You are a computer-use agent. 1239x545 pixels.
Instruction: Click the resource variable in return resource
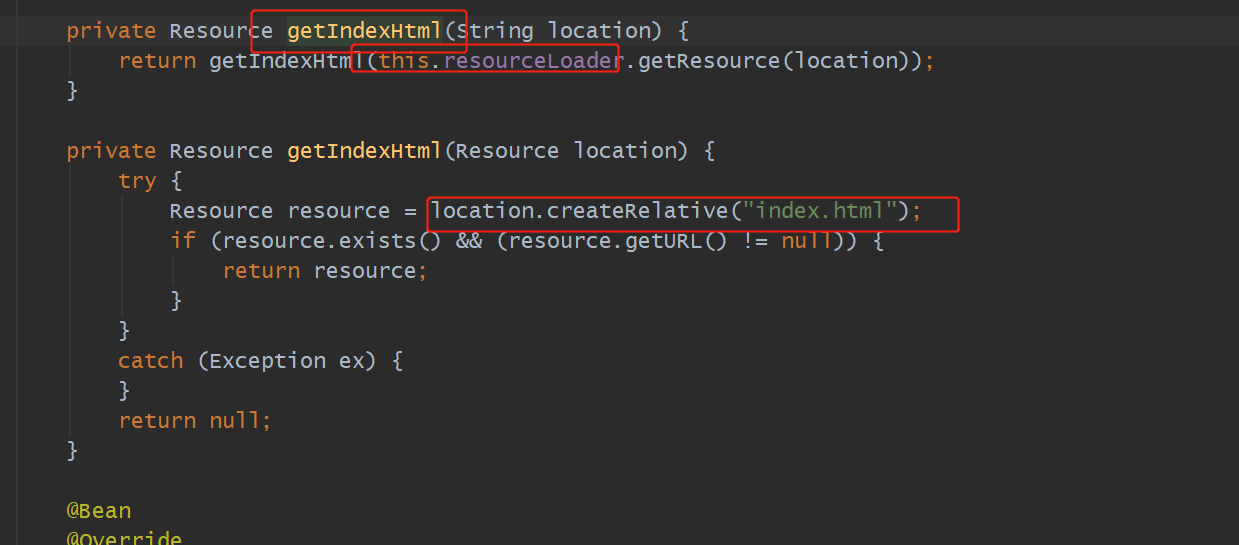(x=365, y=271)
